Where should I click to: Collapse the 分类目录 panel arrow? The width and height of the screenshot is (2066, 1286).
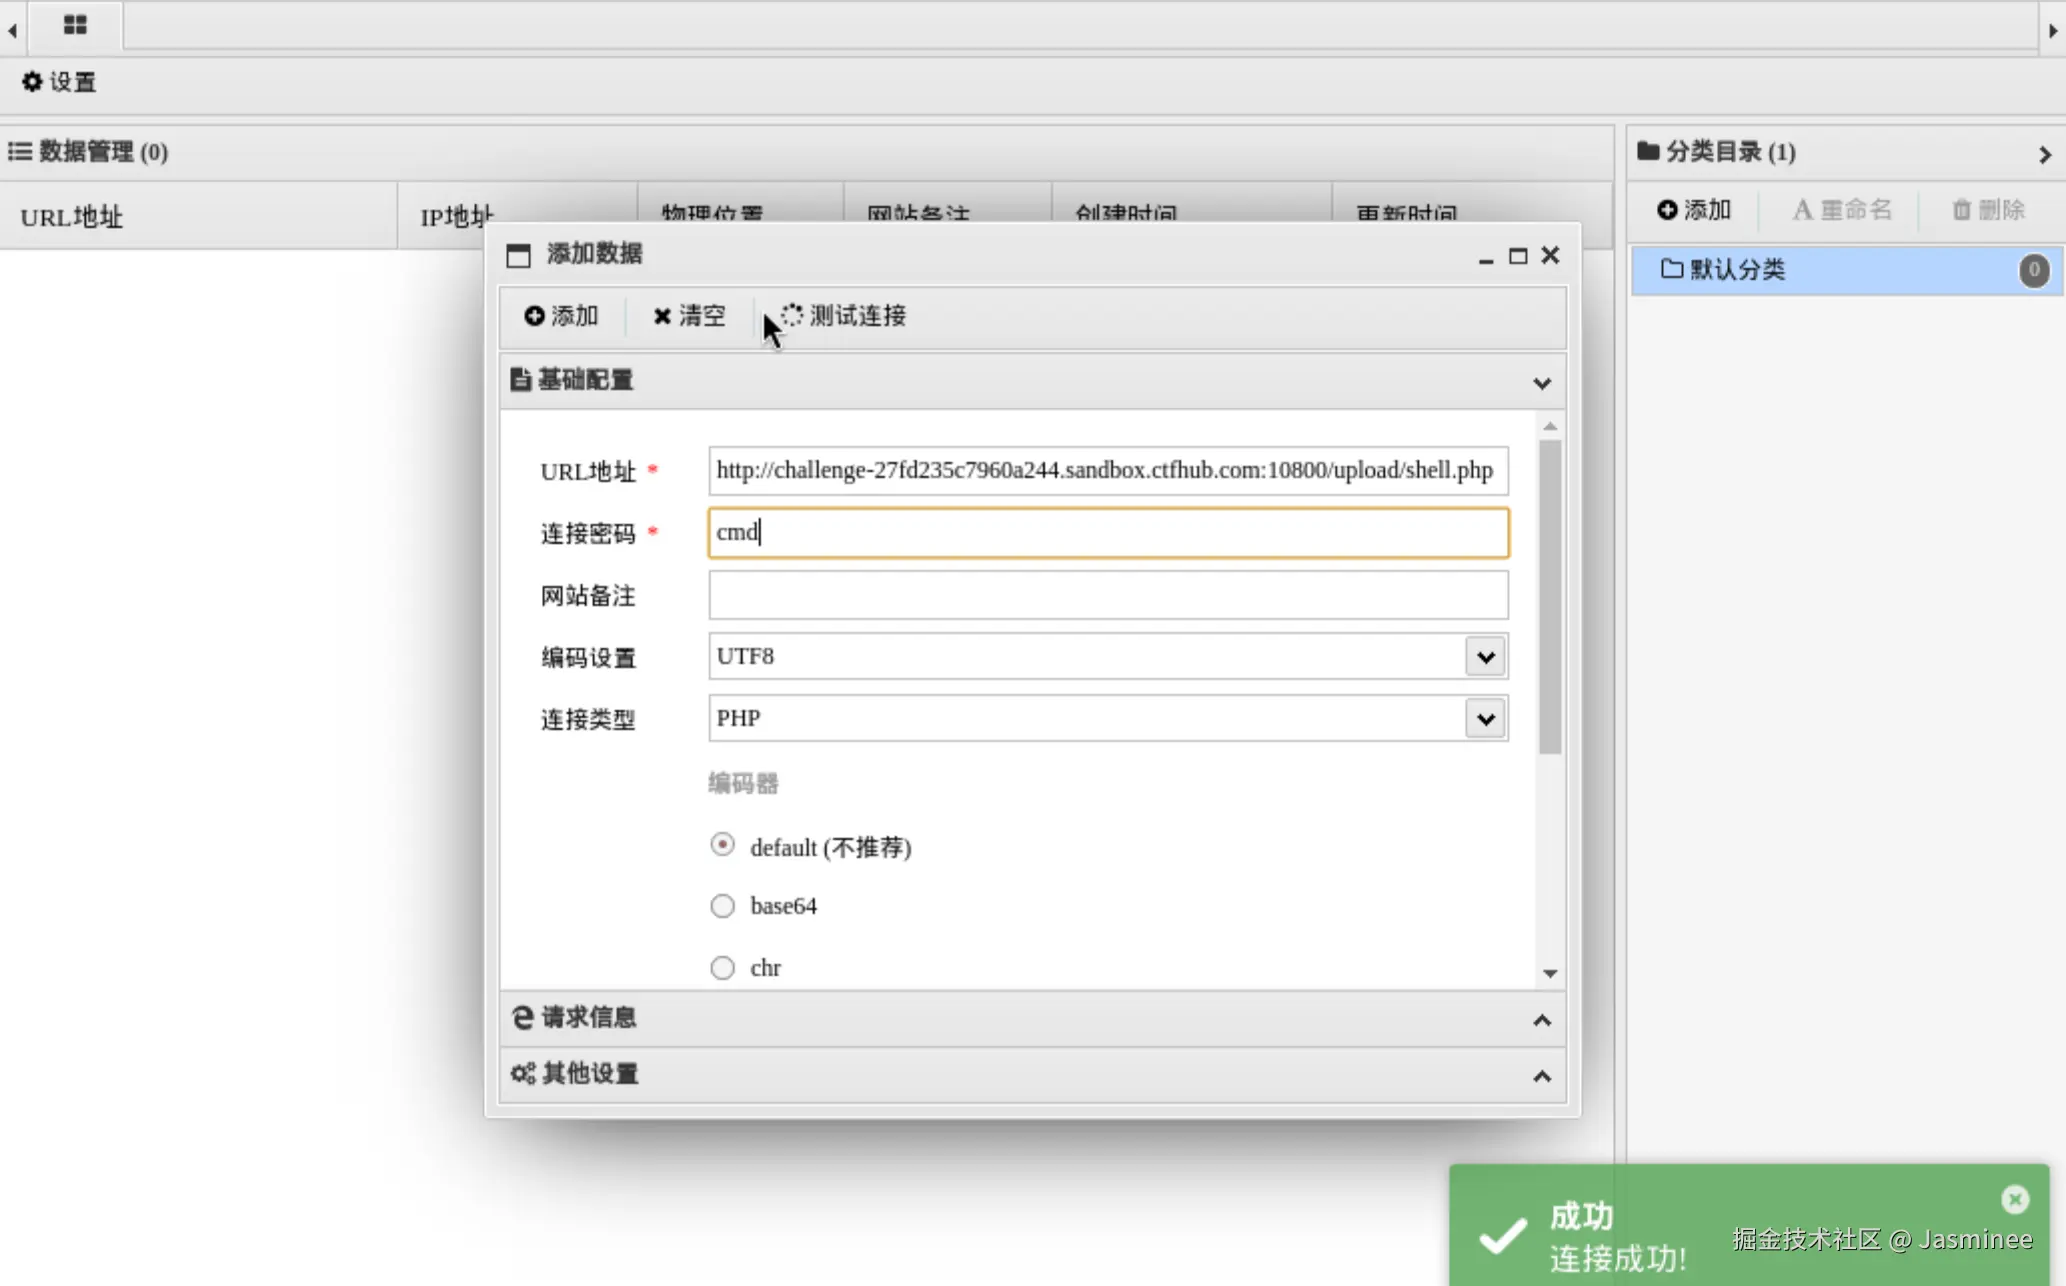click(x=2044, y=154)
